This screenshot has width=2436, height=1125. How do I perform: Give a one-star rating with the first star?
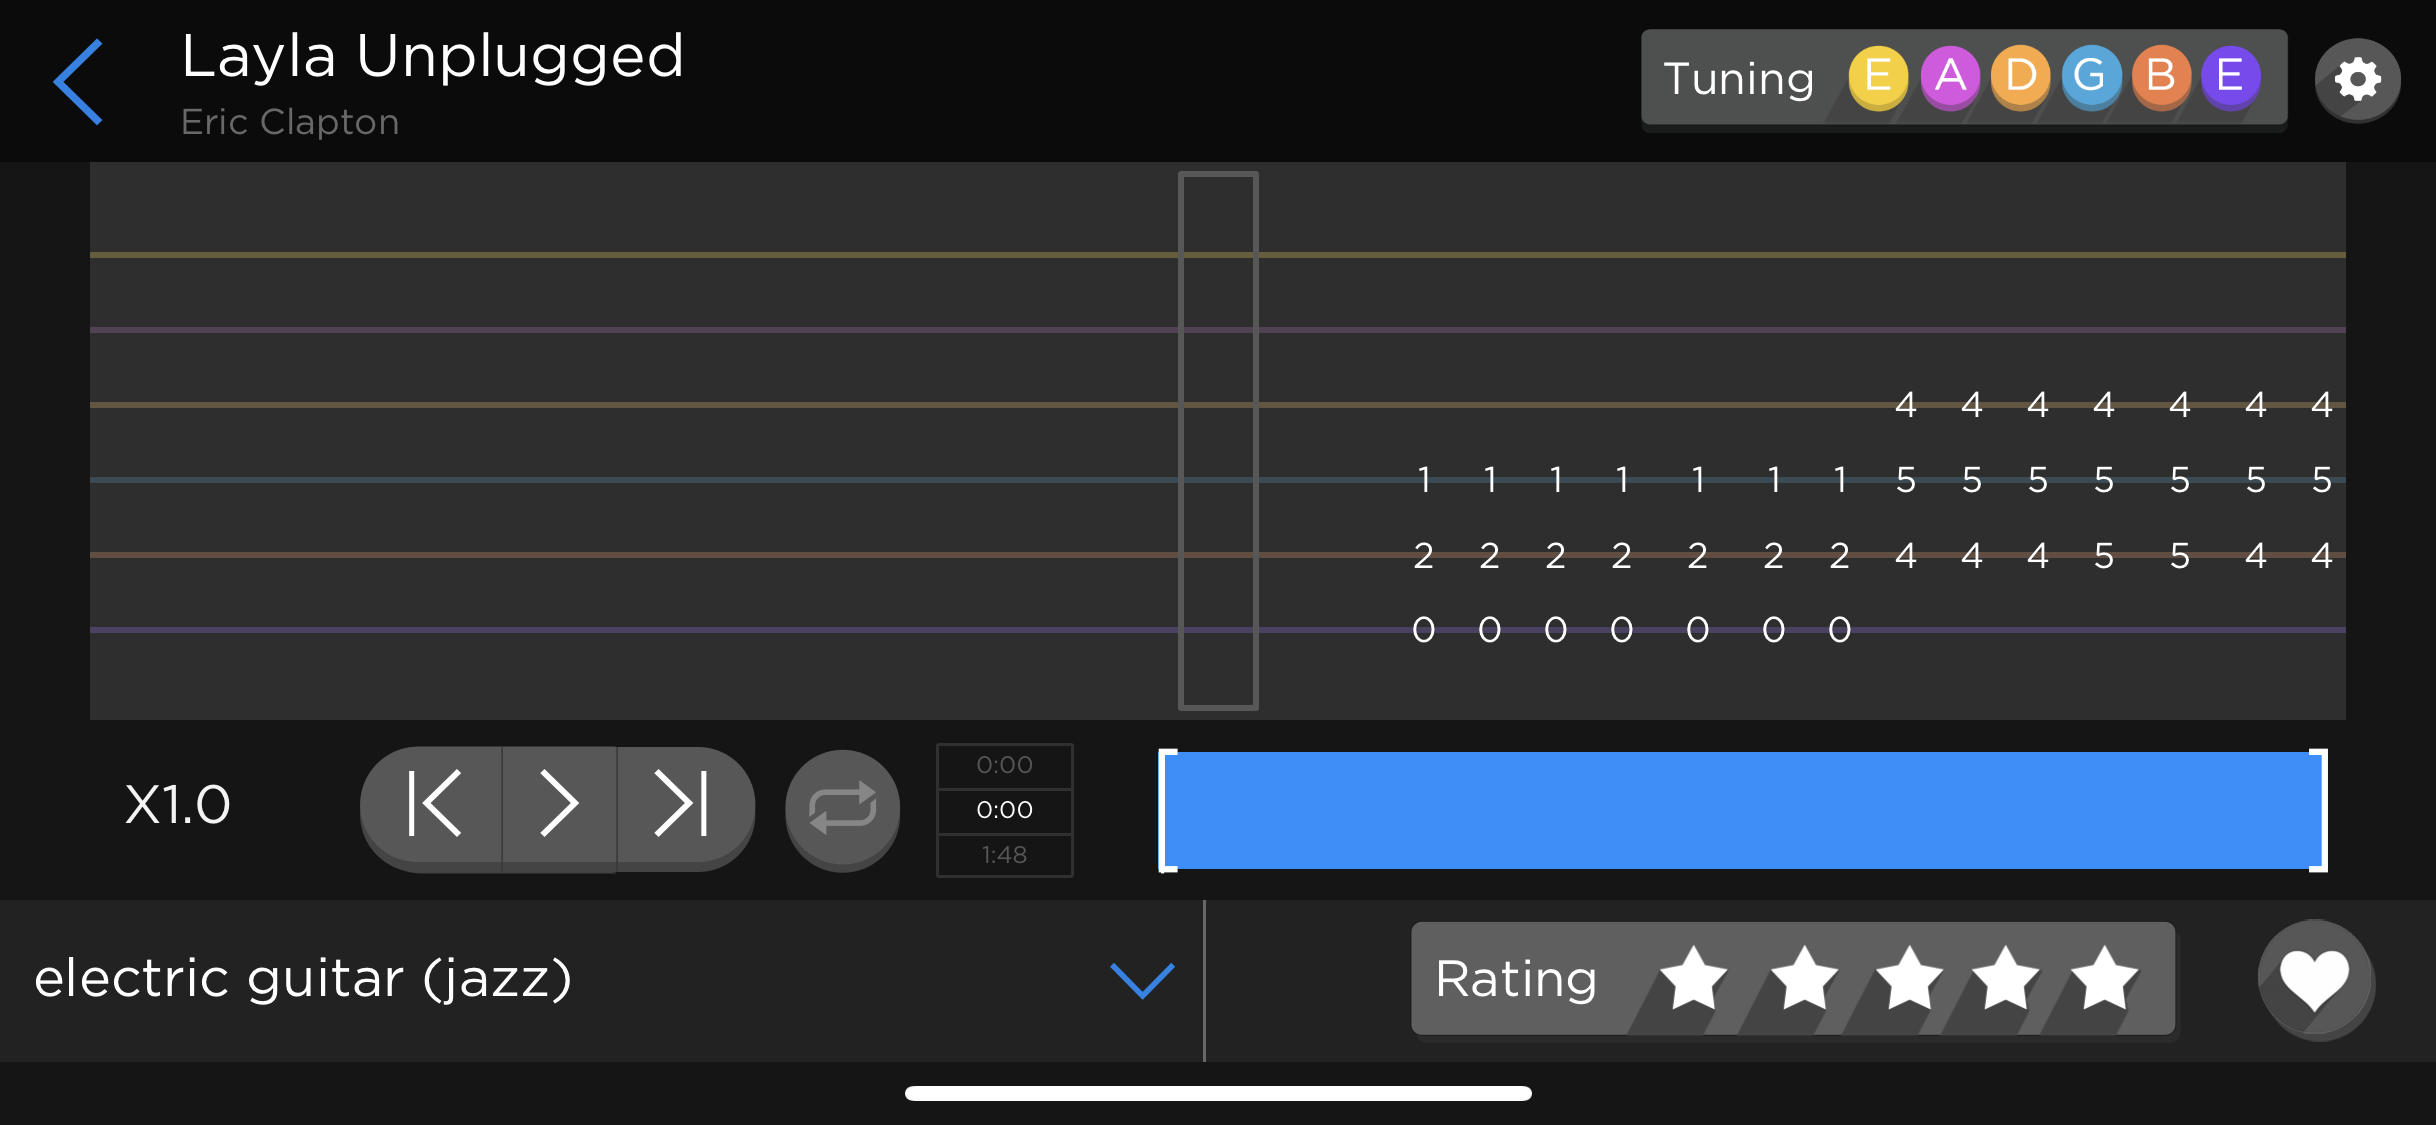click(x=1692, y=978)
